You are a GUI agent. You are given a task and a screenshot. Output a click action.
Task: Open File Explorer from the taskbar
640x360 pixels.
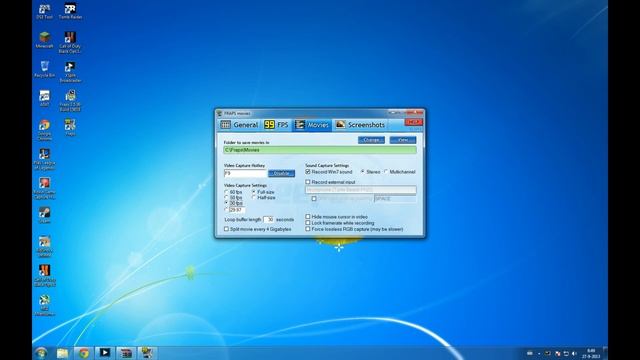coord(62,353)
